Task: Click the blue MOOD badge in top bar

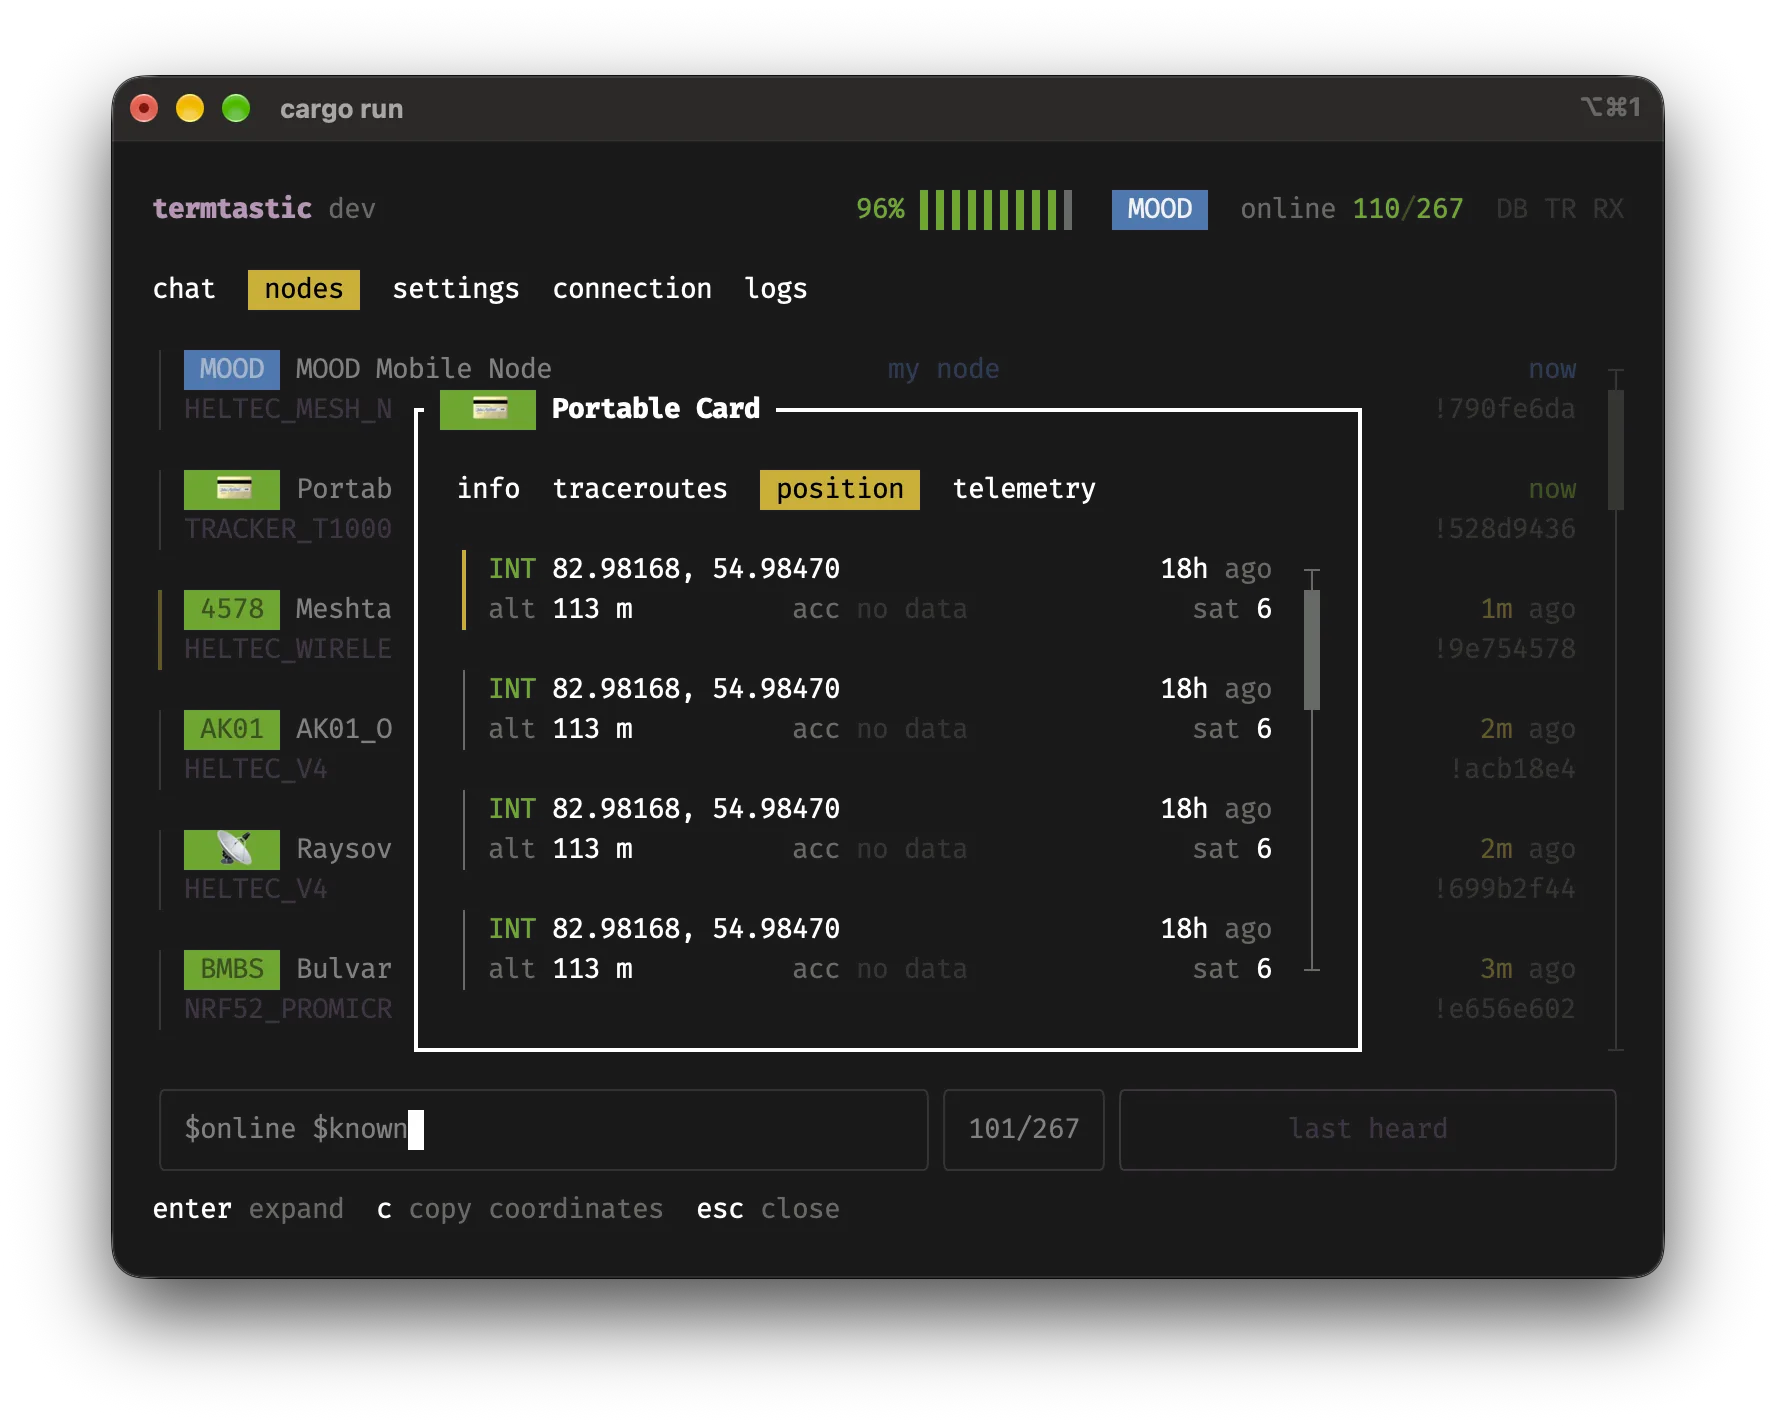Action: (x=1160, y=209)
